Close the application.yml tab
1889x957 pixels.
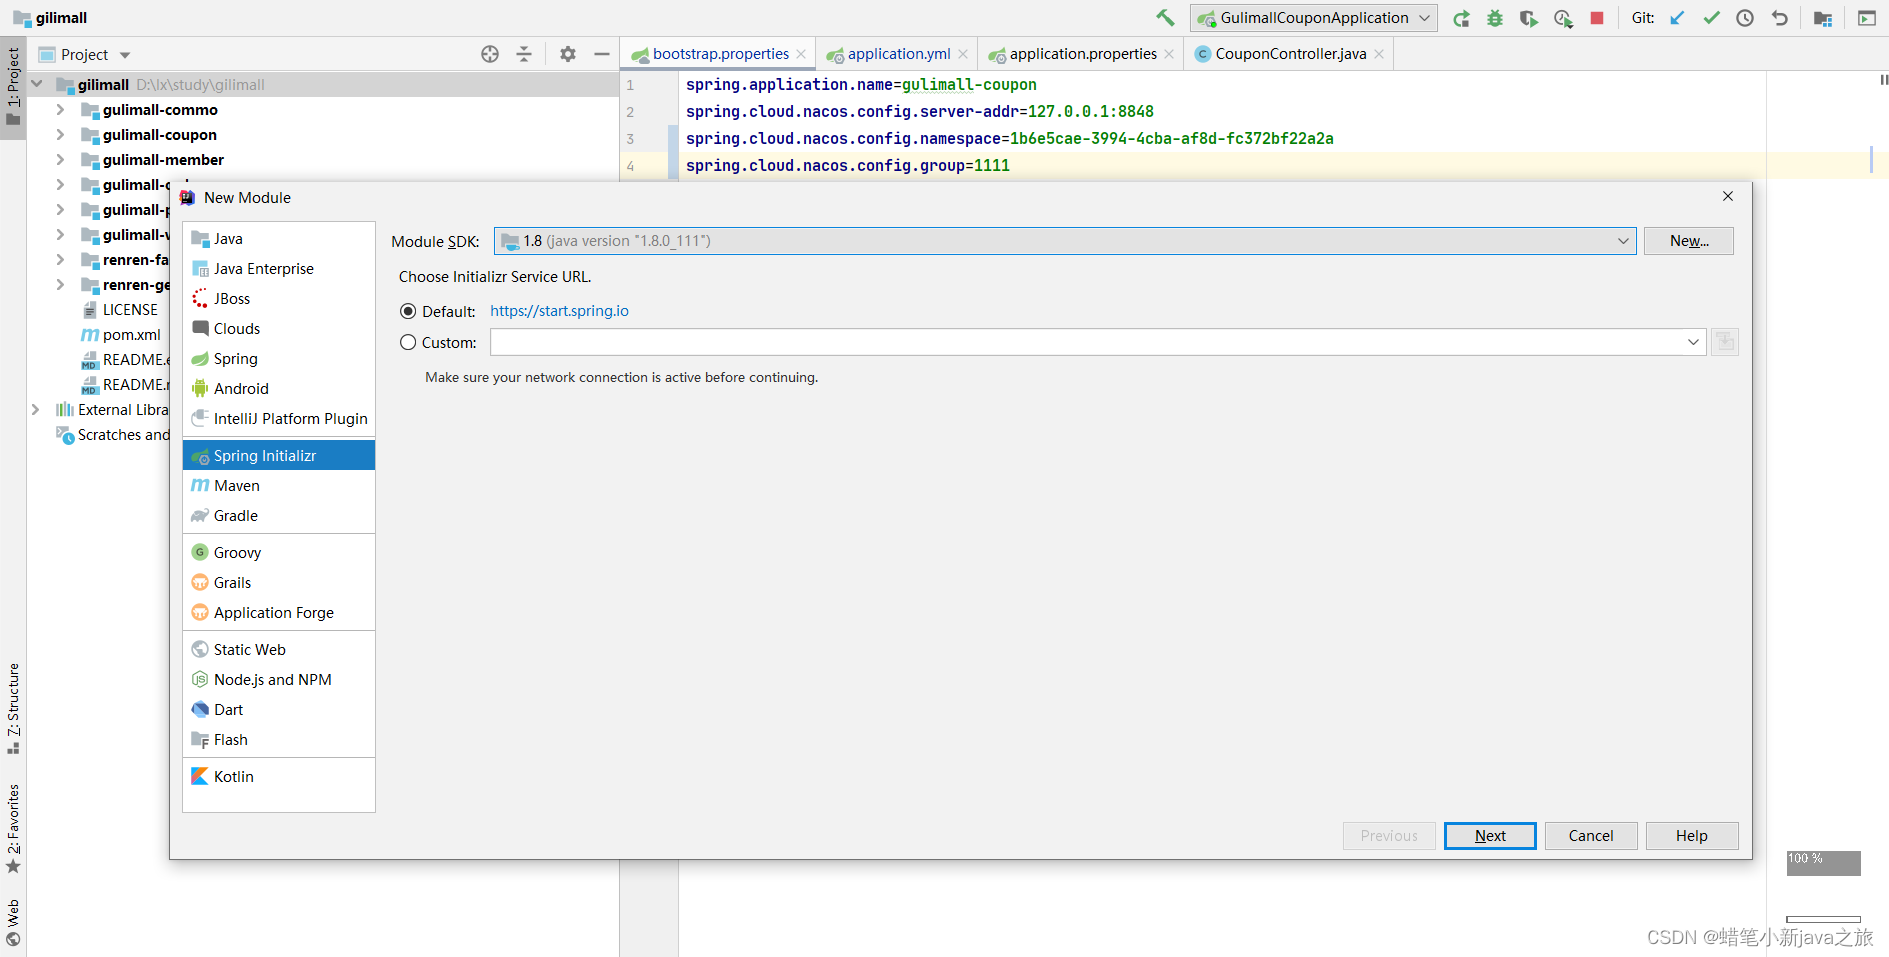tap(963, 54)
